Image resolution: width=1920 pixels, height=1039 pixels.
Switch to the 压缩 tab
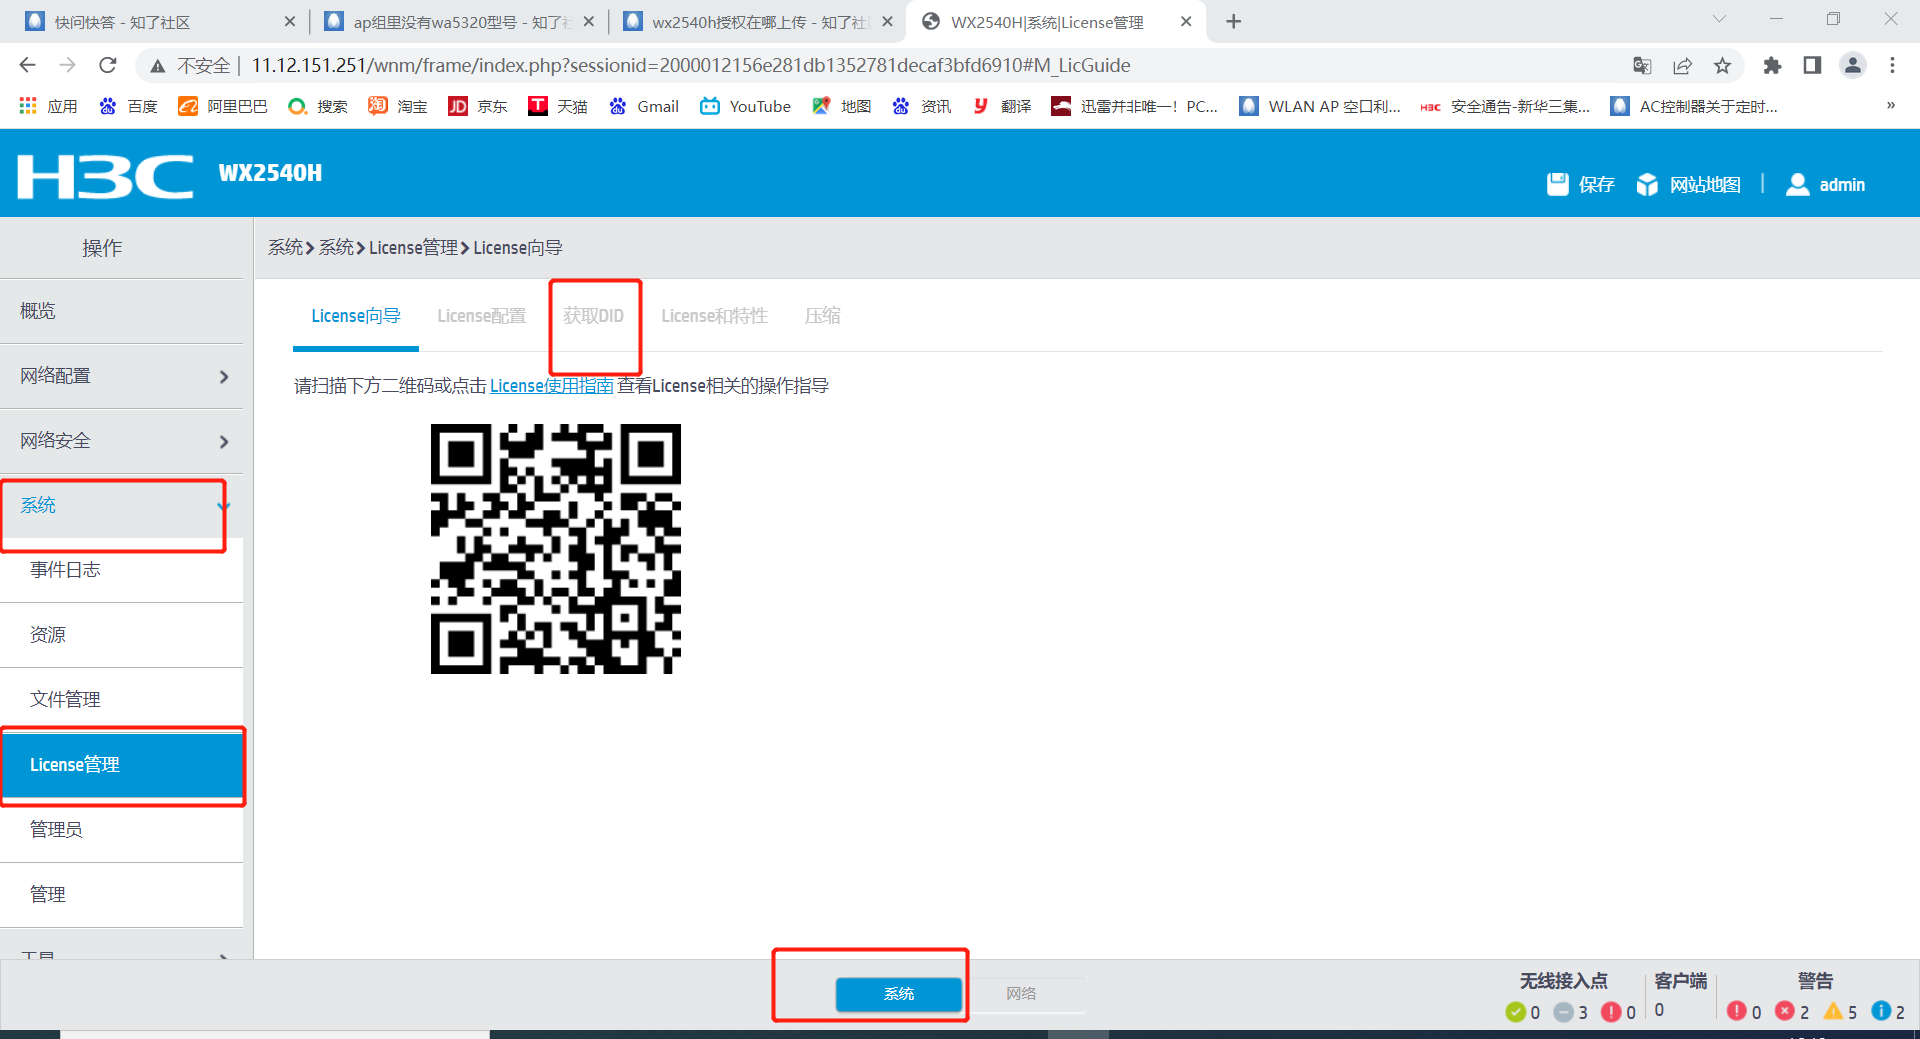(x=822, y=316)
